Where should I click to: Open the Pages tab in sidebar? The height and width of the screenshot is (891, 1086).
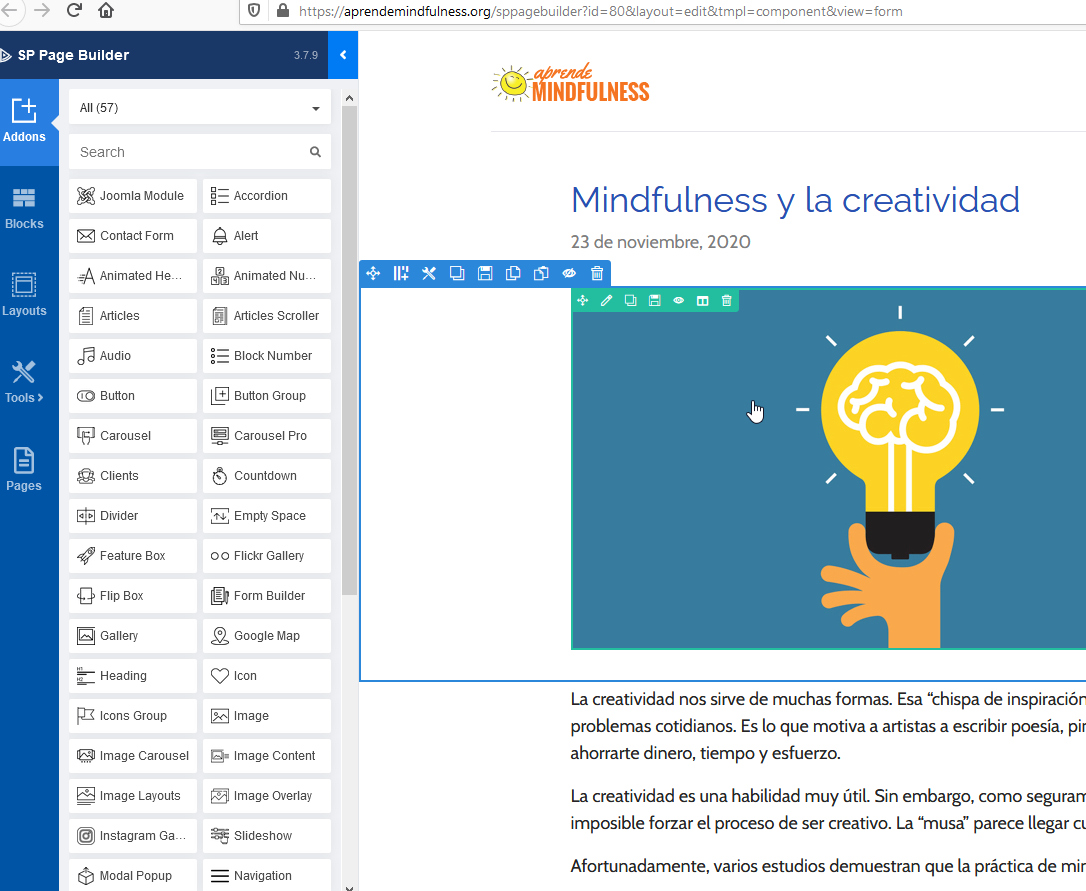point(24,469)
